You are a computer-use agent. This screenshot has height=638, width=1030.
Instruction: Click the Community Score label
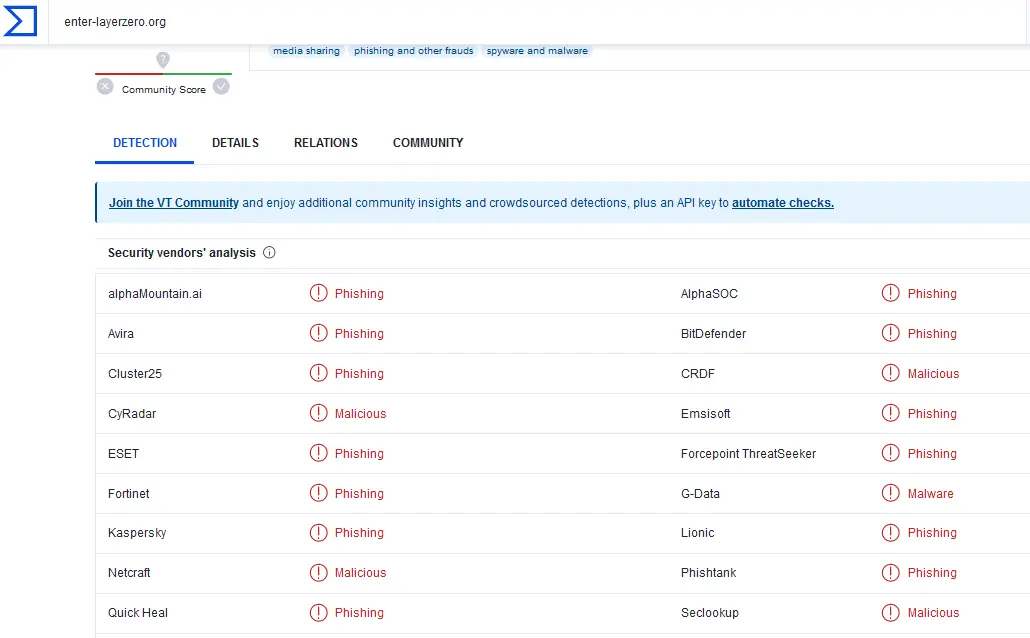point(164,89)
